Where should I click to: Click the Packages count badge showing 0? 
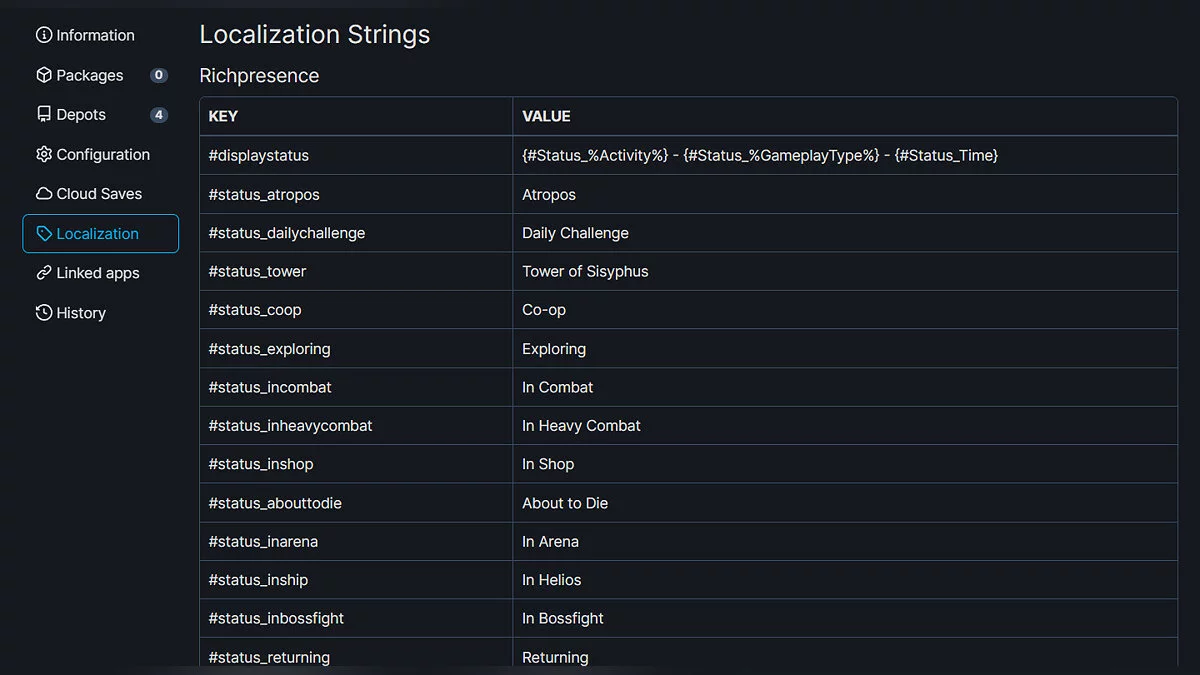tap(158, 75)
